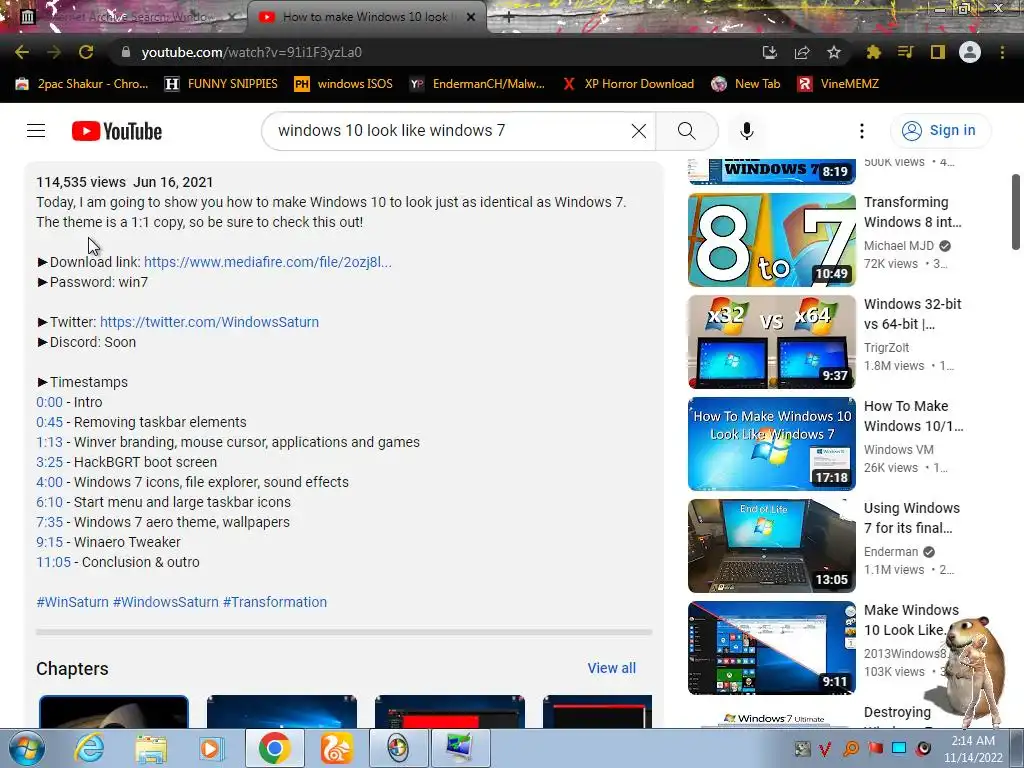Screen dimensions: 1024x768
Task: Jump to timestamp 3:25 HackBGRT boot screen
Action: point(50,462)
